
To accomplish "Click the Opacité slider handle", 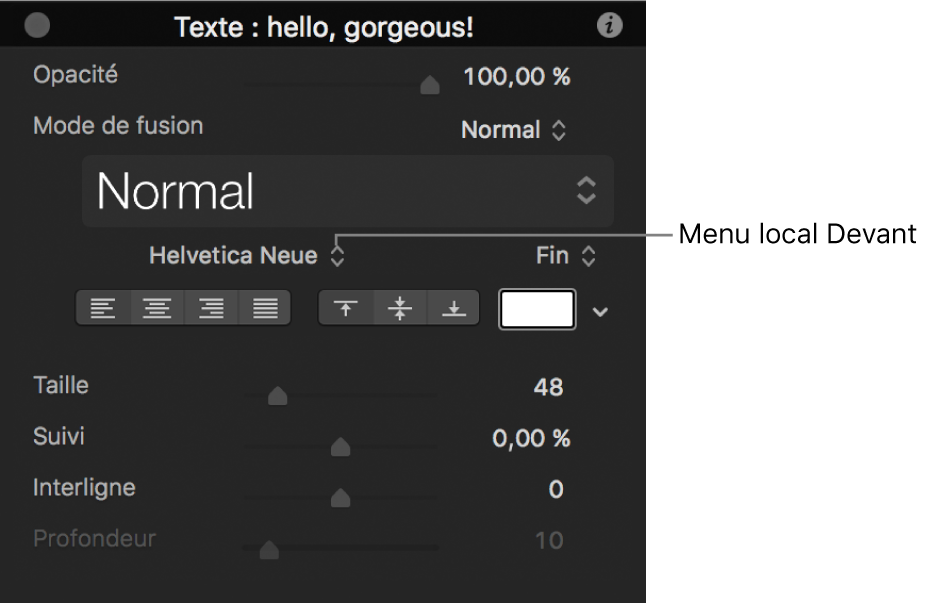I will coord(429,85).
